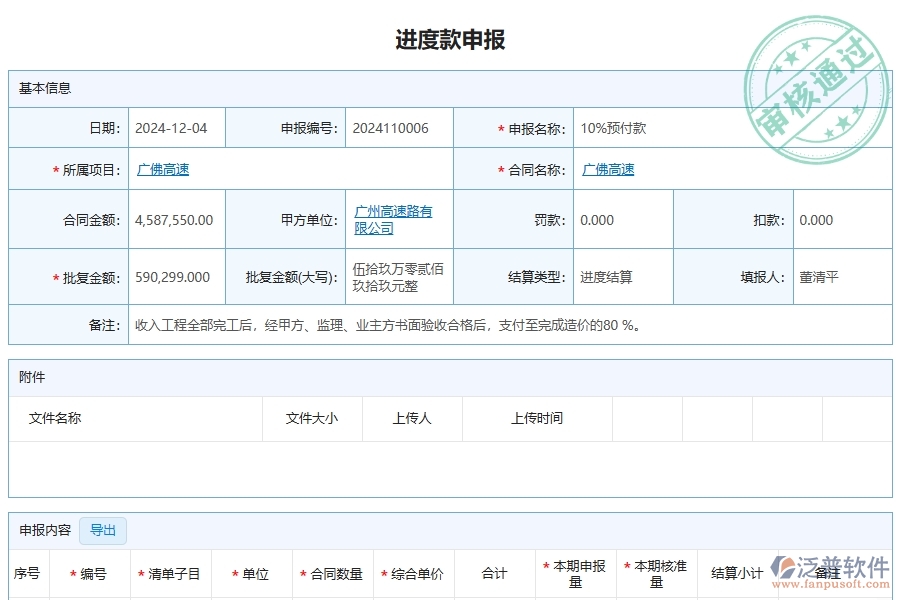The image size is (900, 600).
Task: Click the 导出 export button
Action: [x=101, y=530]
